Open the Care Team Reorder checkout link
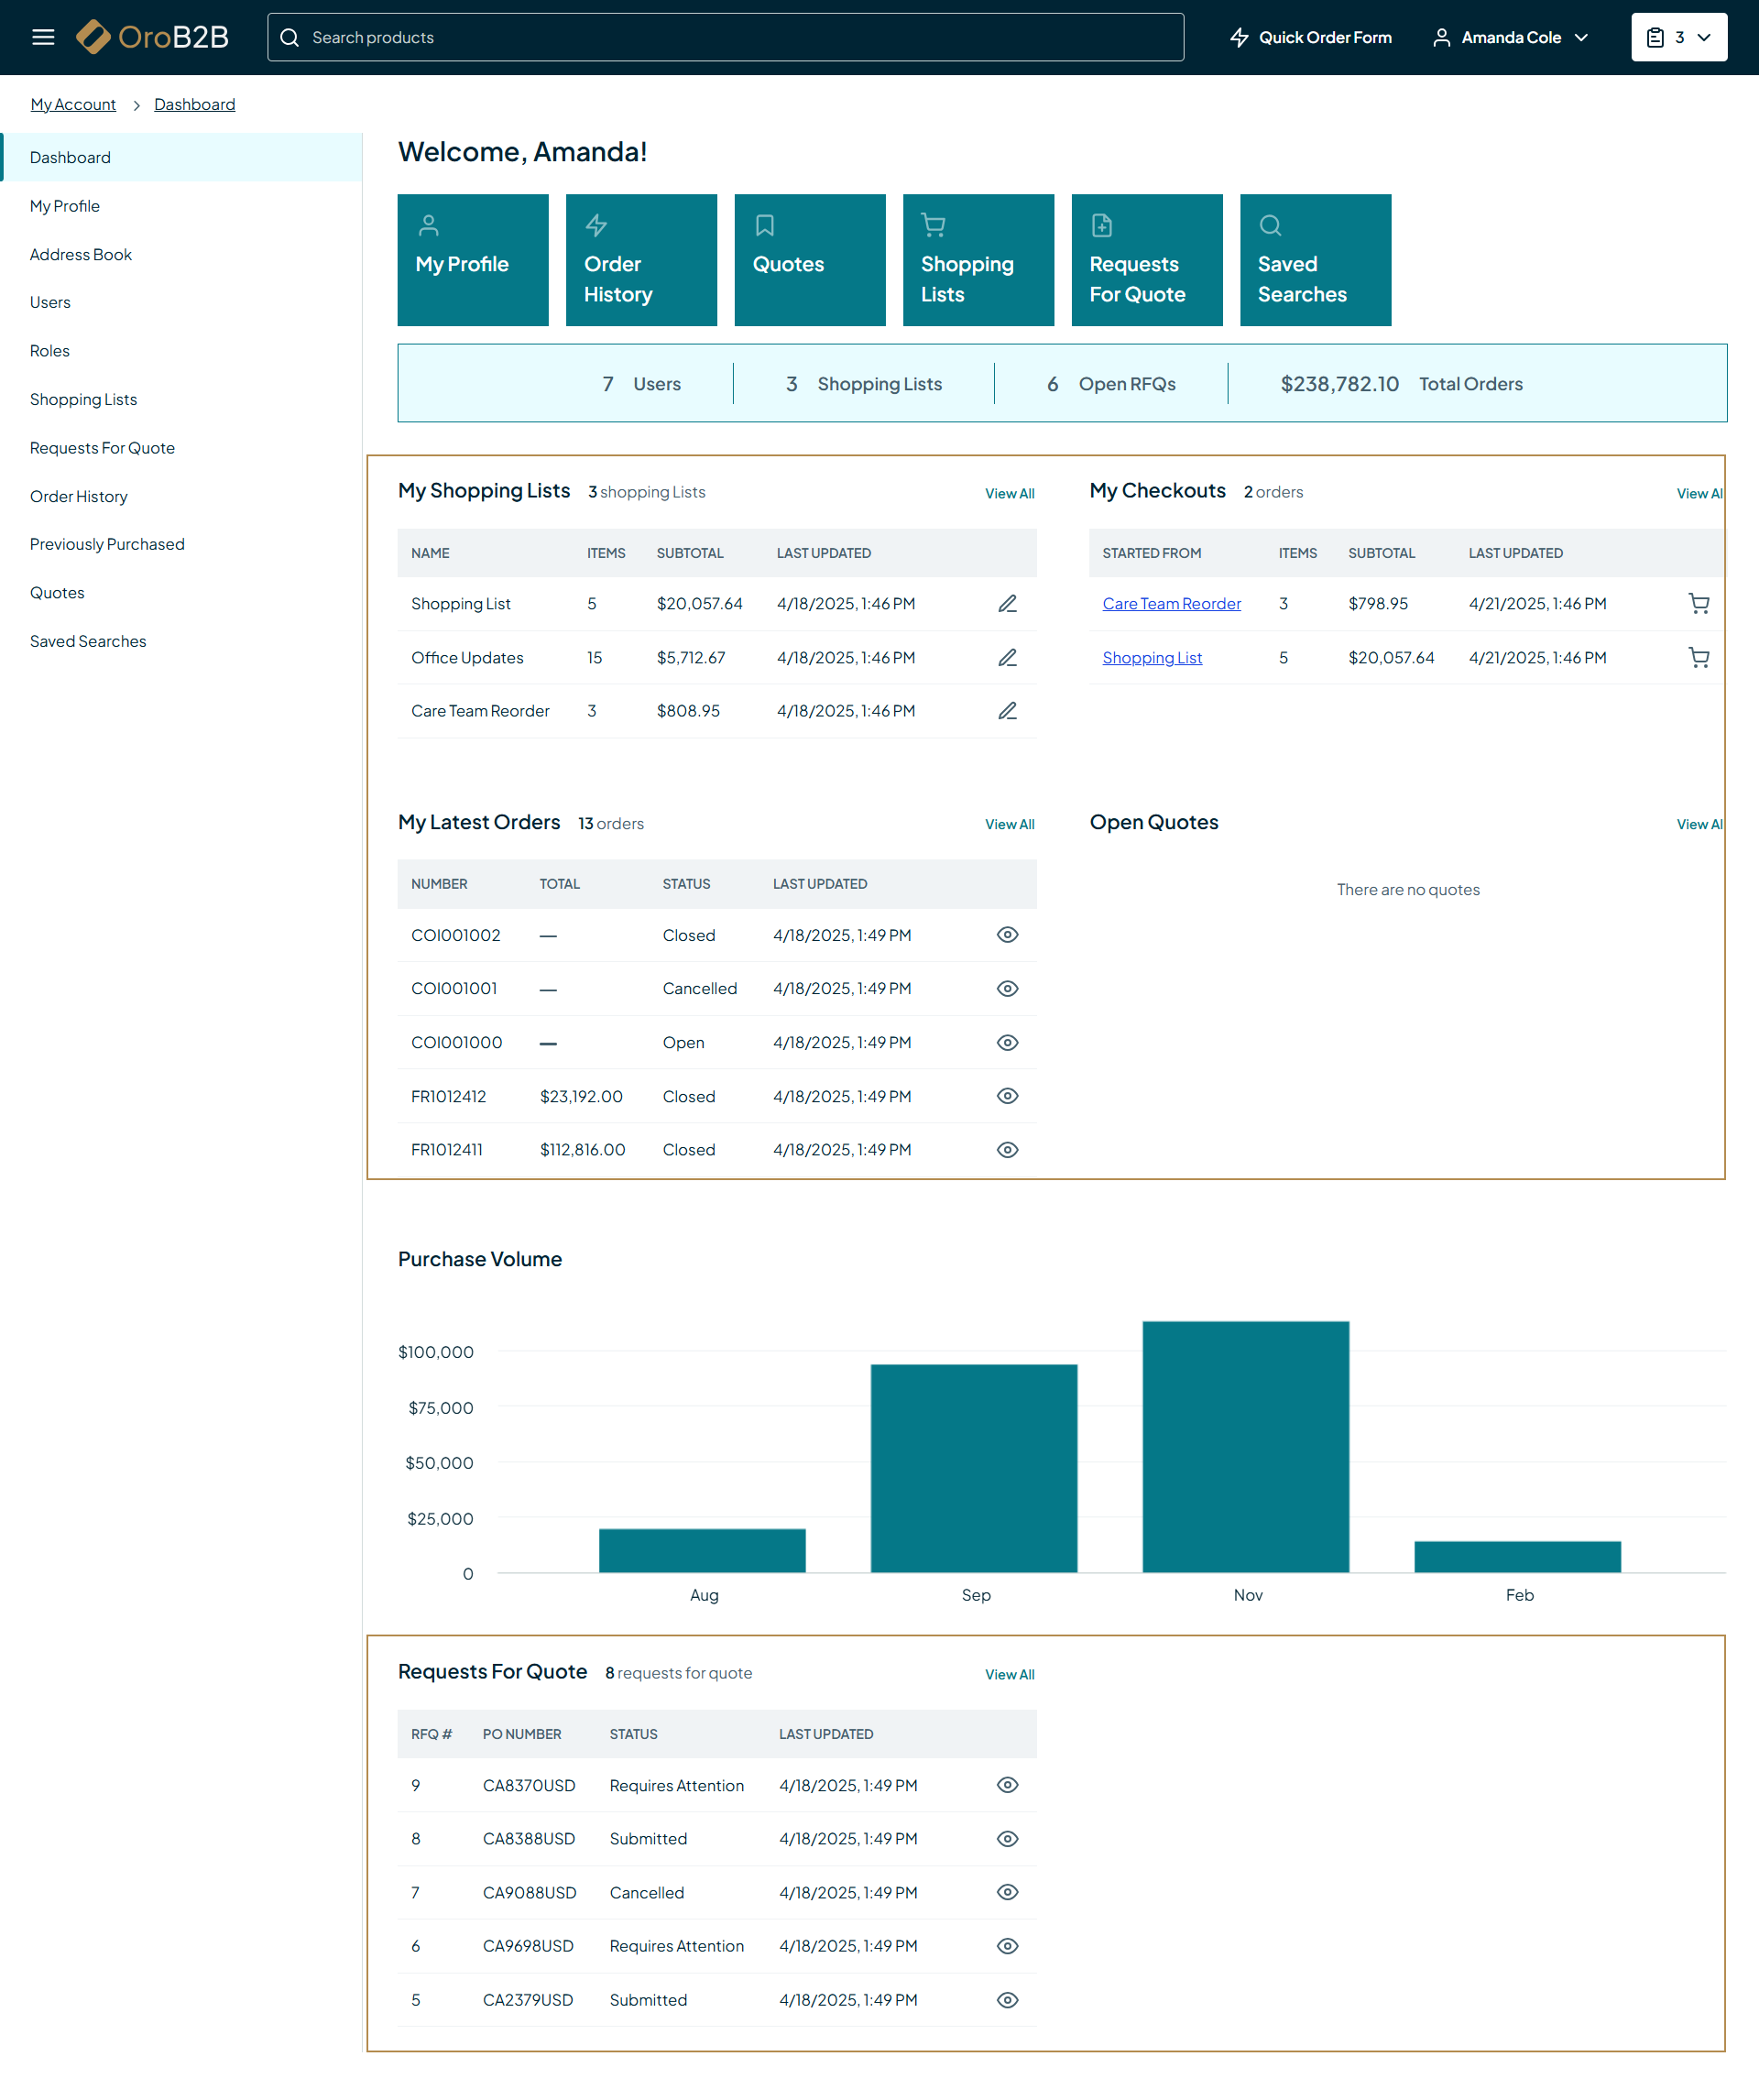 click(1171, 603)
